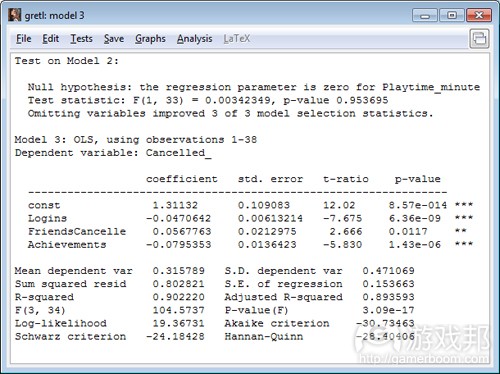
Task: Open the Save menu
Action: pos(114,39)
